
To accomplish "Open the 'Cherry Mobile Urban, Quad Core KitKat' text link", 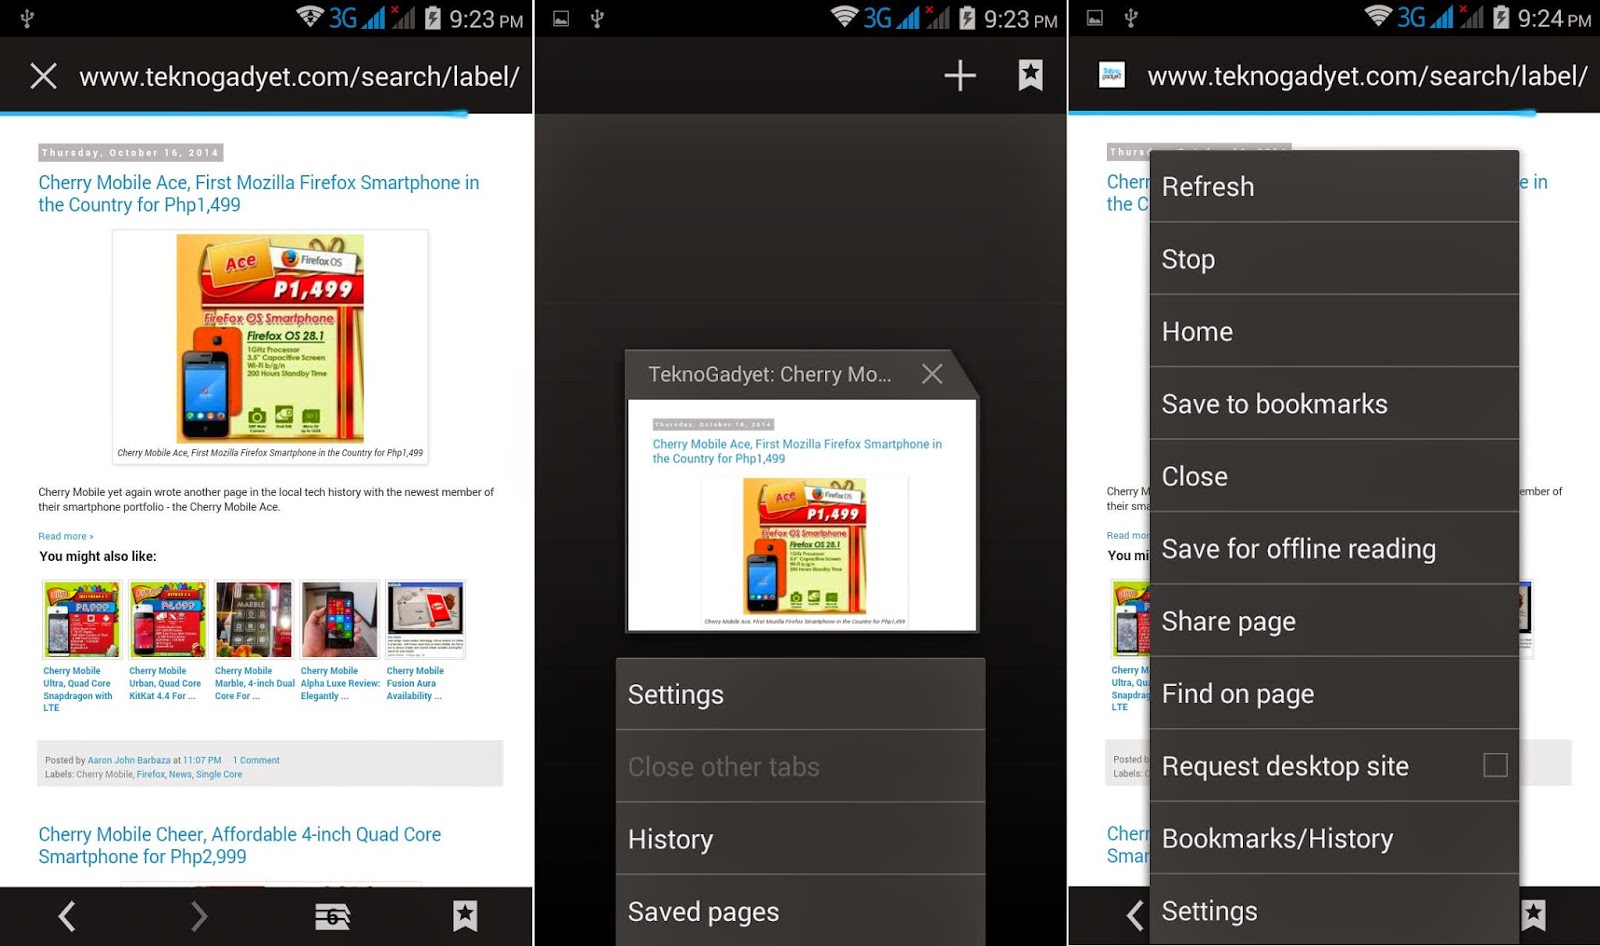I will tap(165, 683).
